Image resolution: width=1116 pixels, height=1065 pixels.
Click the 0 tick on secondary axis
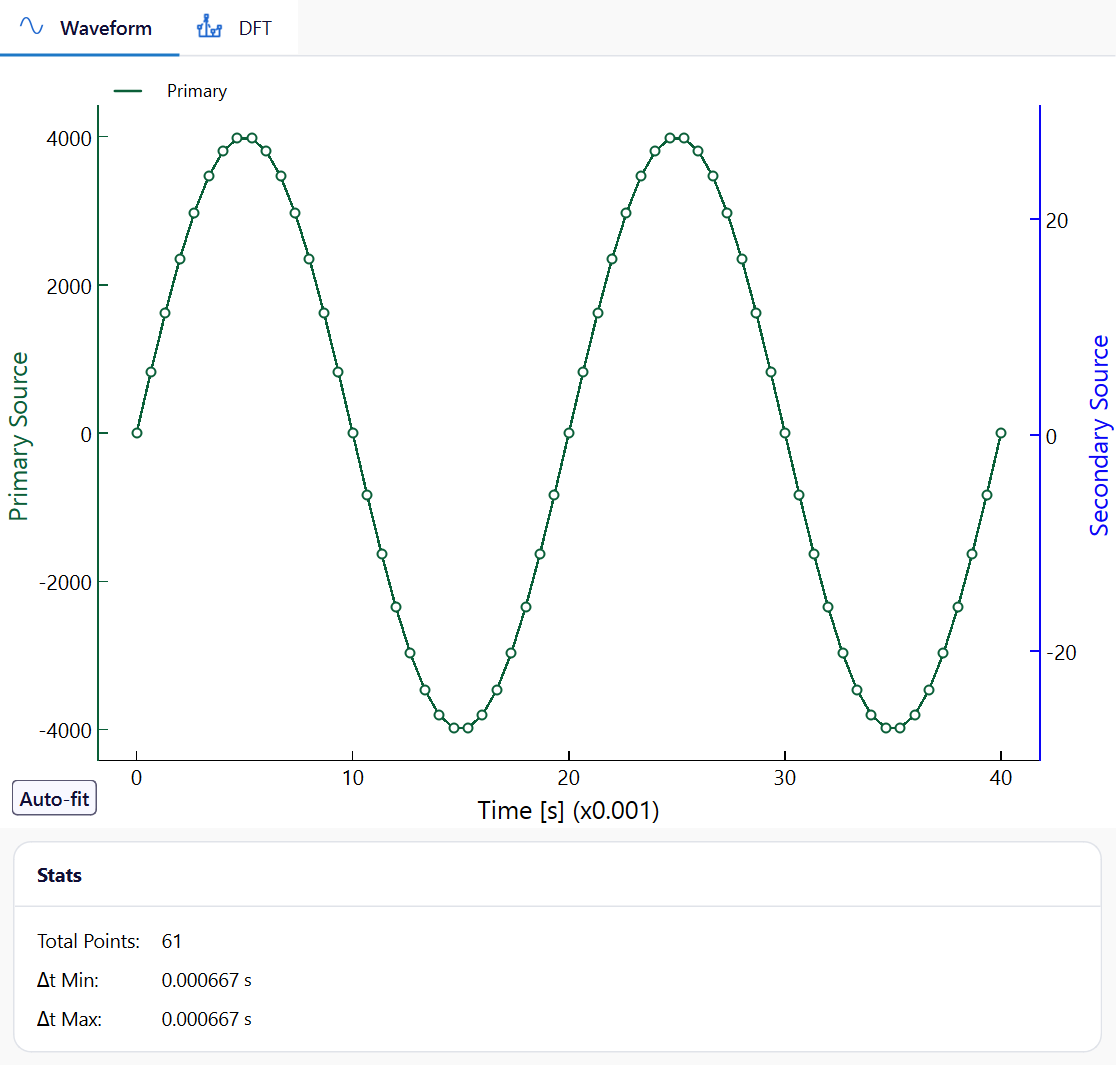1051,436
